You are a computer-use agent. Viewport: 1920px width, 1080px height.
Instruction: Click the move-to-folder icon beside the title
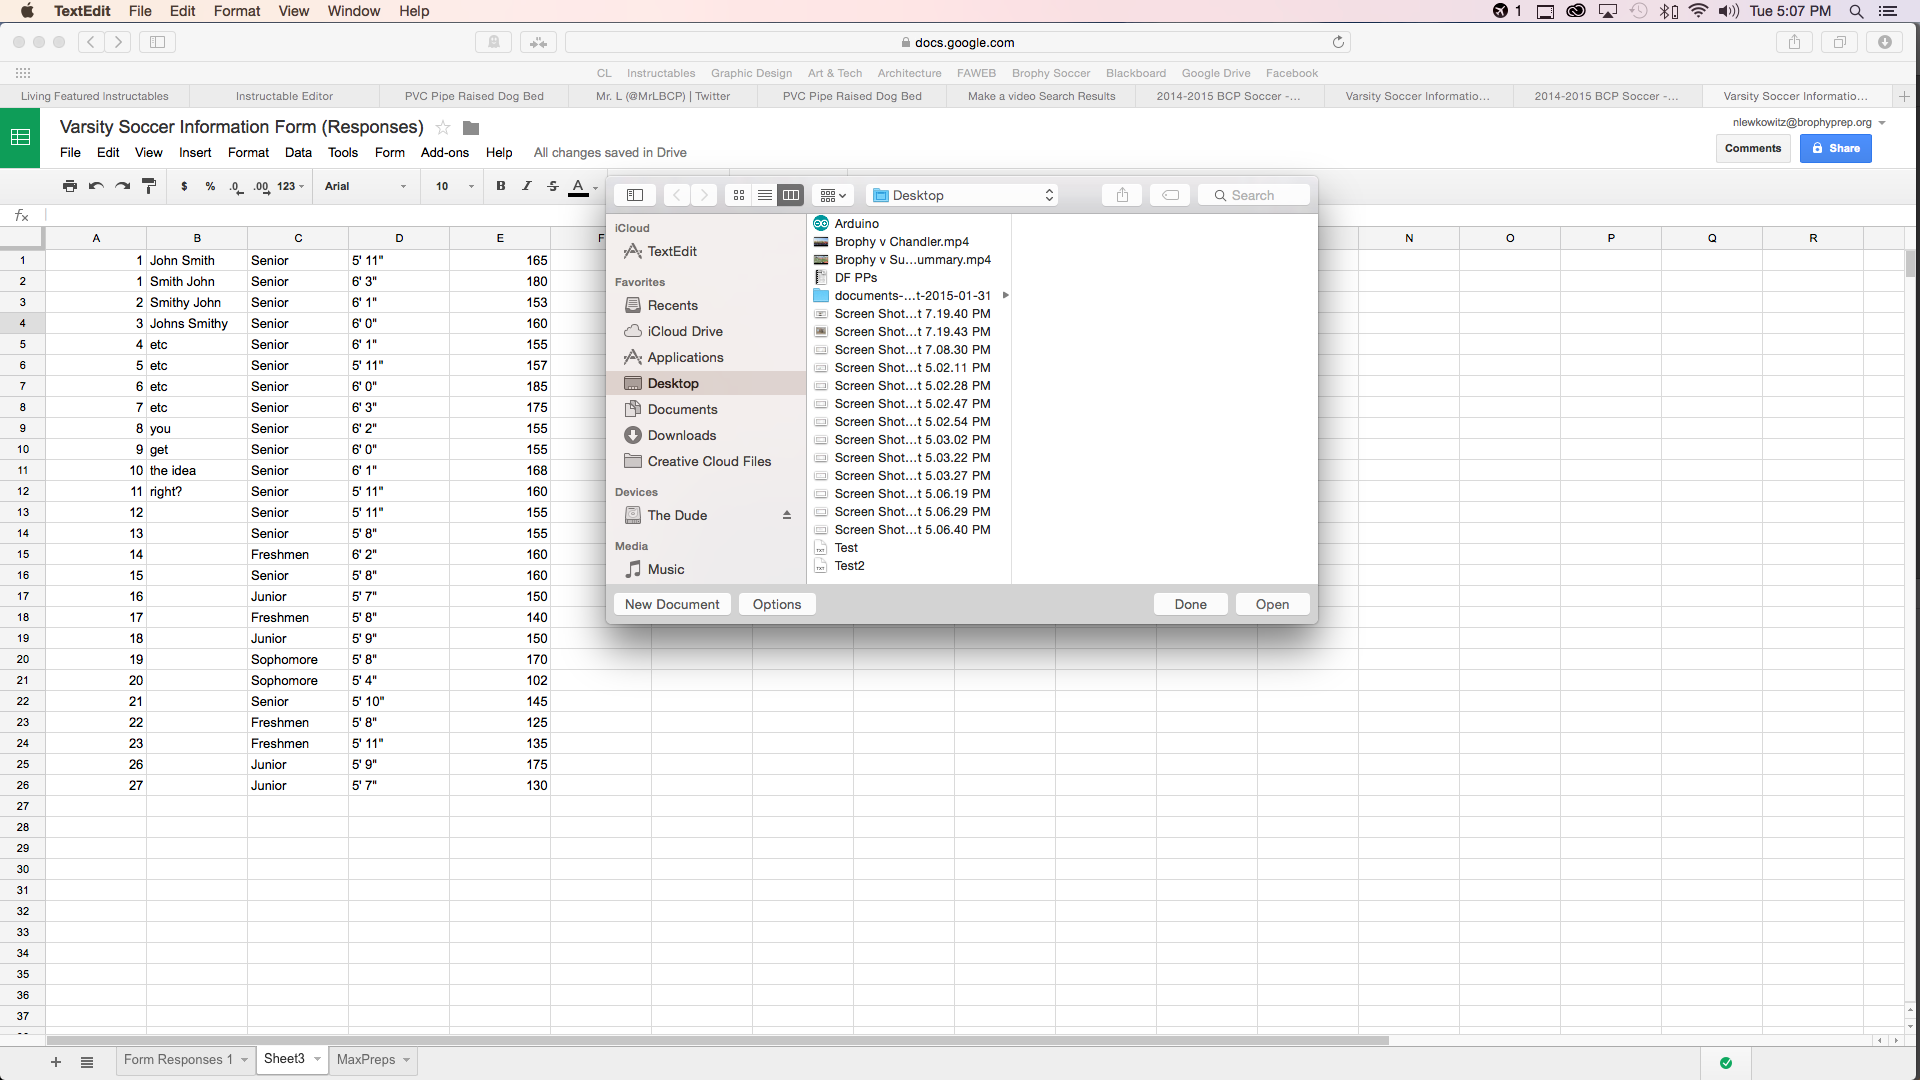click(x=471, y=128)
